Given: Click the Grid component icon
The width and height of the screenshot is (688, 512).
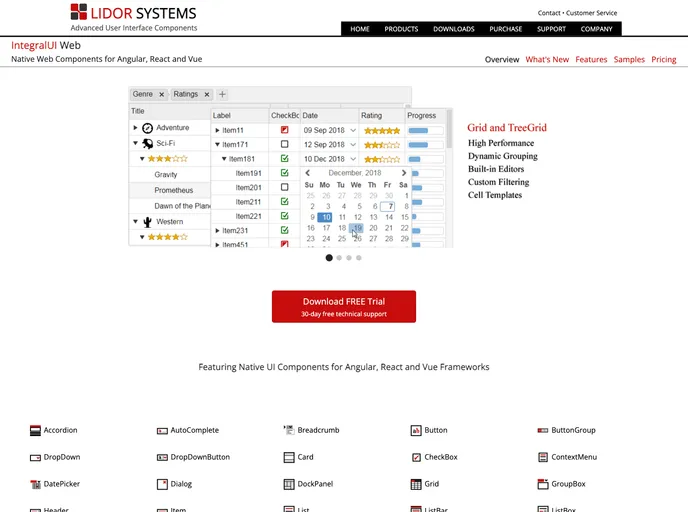Looking at the screenshot, I should pos(416,484).
